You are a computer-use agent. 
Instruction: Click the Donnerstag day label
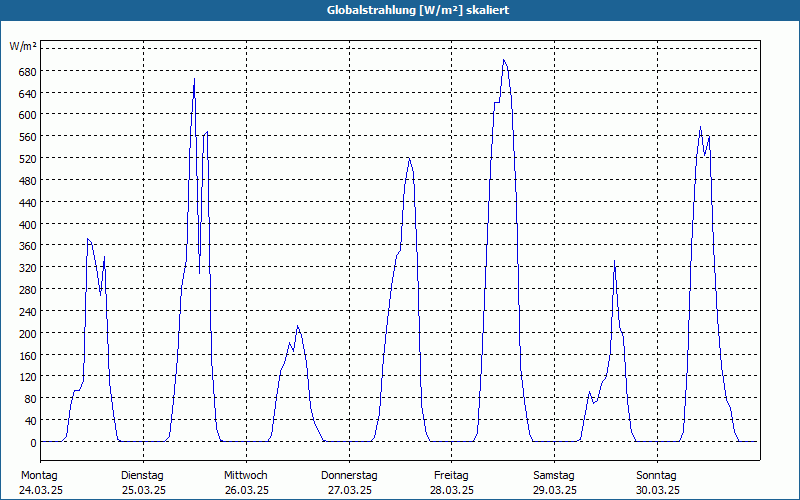[349, 476]
